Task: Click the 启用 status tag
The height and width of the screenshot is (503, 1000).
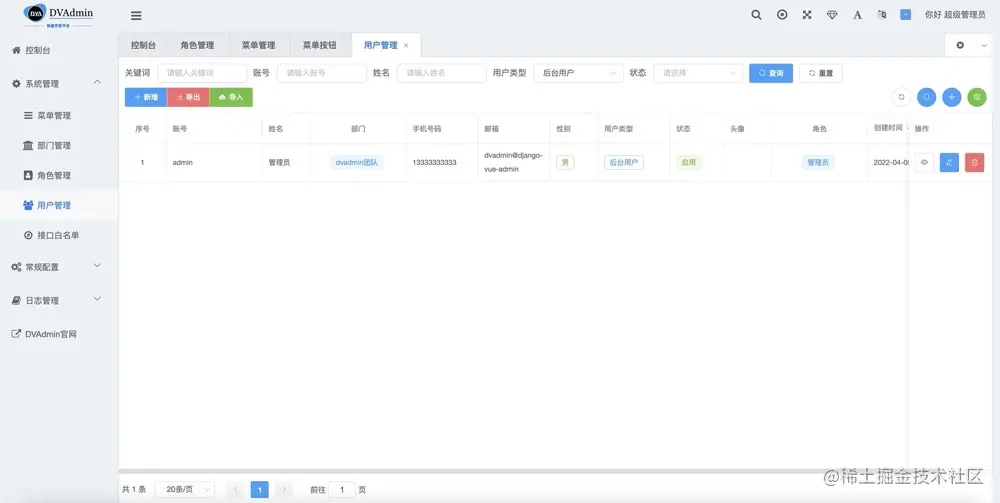Action: (688, 163)
